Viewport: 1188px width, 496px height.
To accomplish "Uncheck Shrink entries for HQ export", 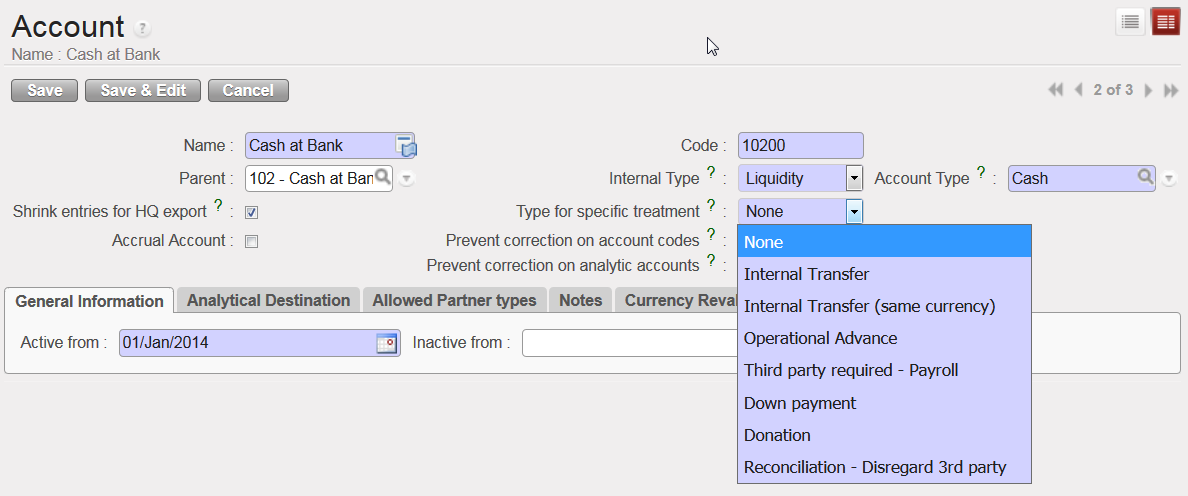I will 252,212.
